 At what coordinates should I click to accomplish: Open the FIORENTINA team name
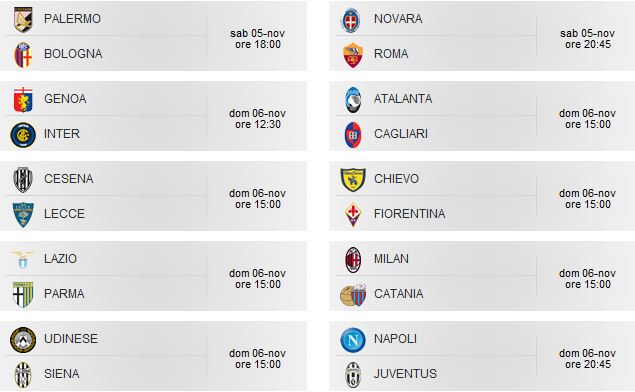(409, 213)
